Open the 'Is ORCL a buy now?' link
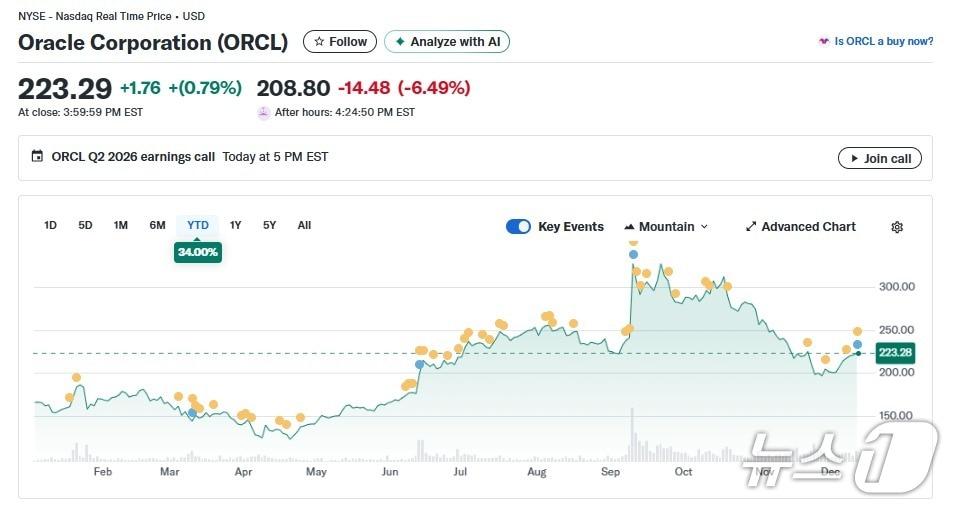953x508 pixels. click(x=884, y=42)
